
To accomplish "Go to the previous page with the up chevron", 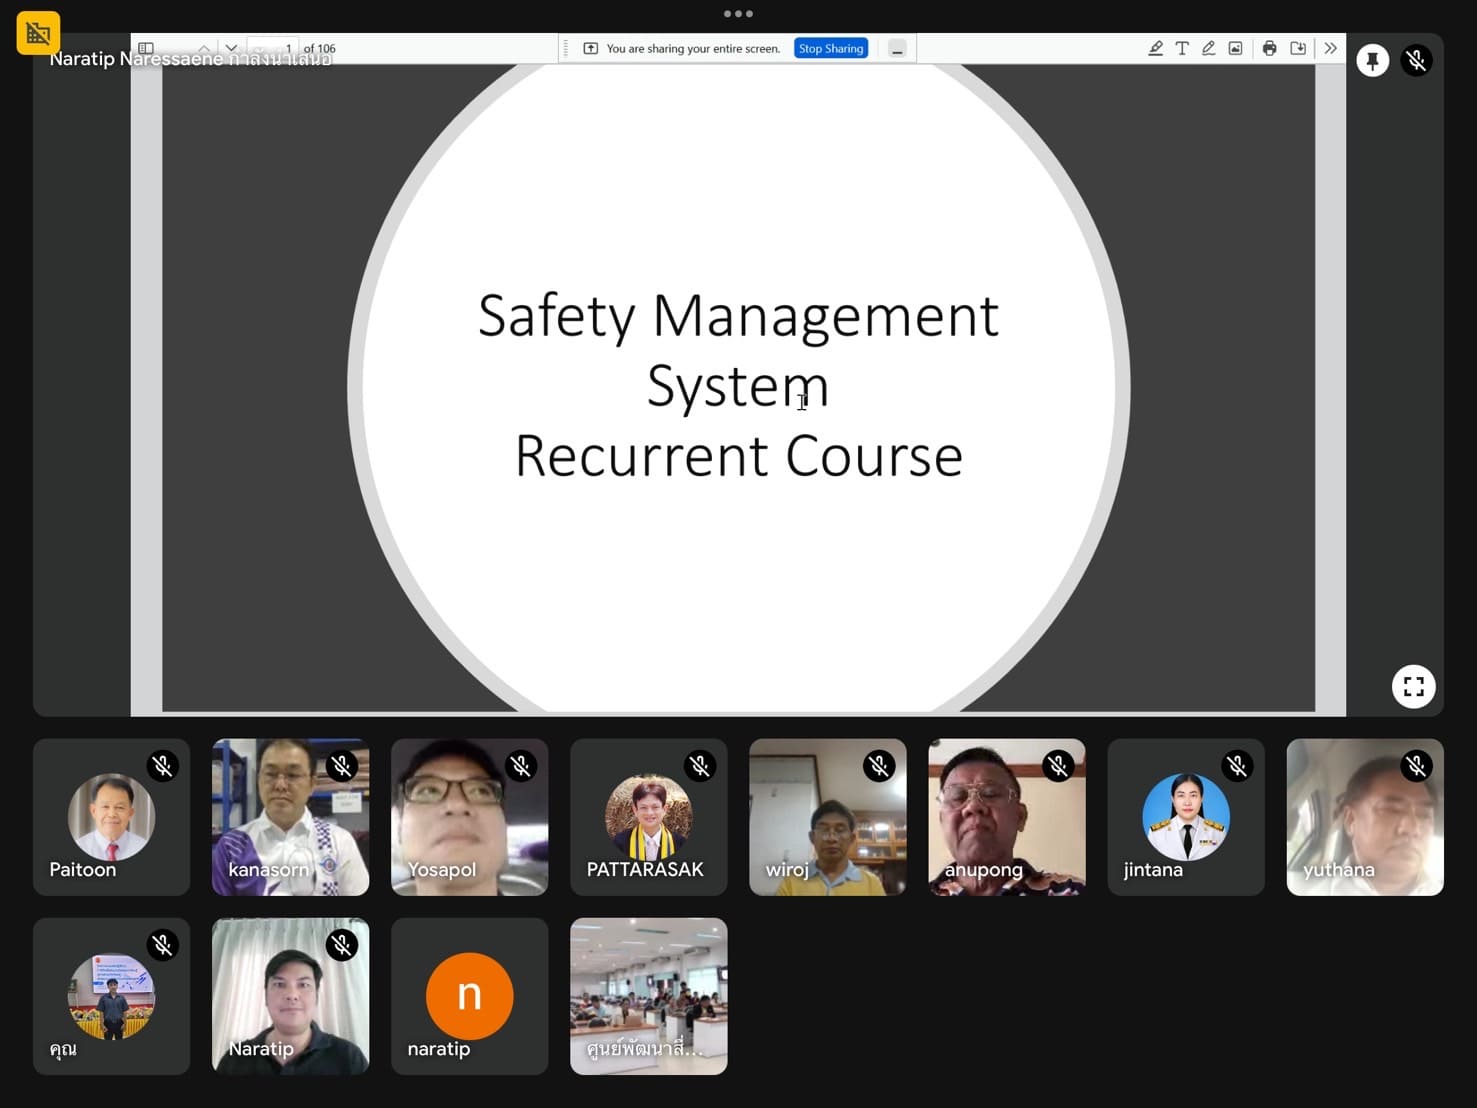I will pyautogui.click(x=204, y=48).
